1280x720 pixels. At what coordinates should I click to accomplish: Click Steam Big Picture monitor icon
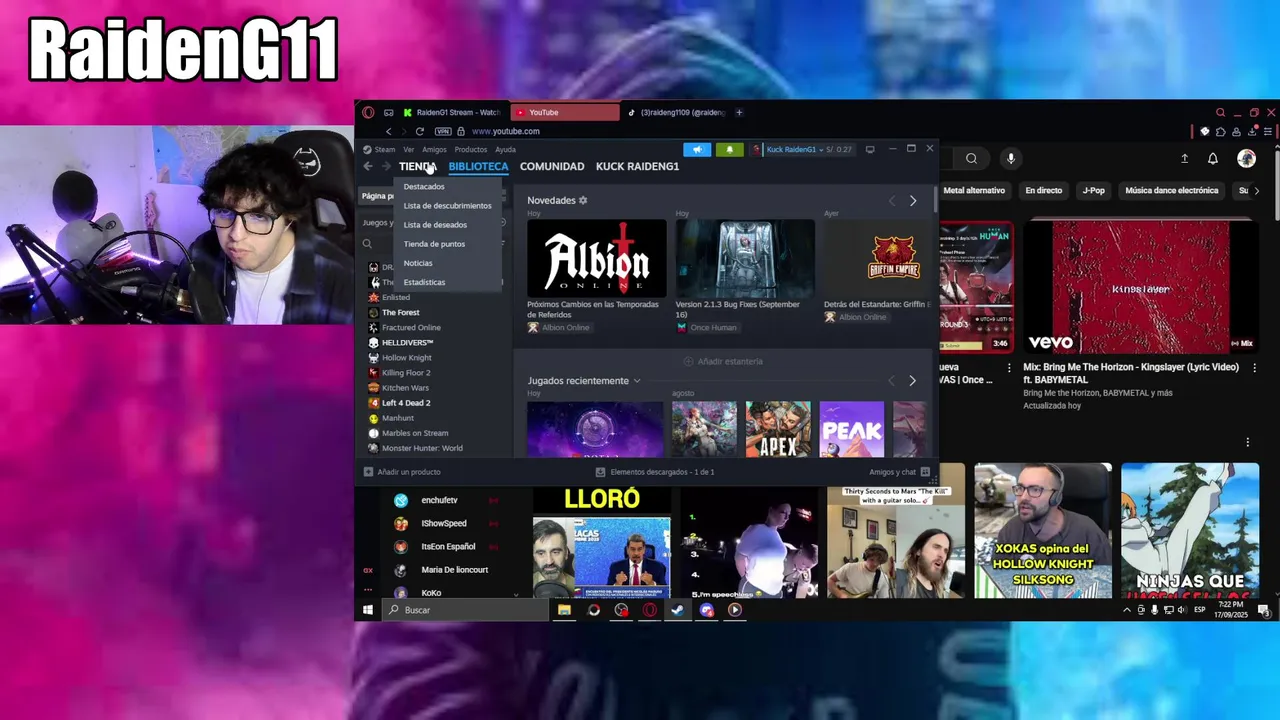870,149
